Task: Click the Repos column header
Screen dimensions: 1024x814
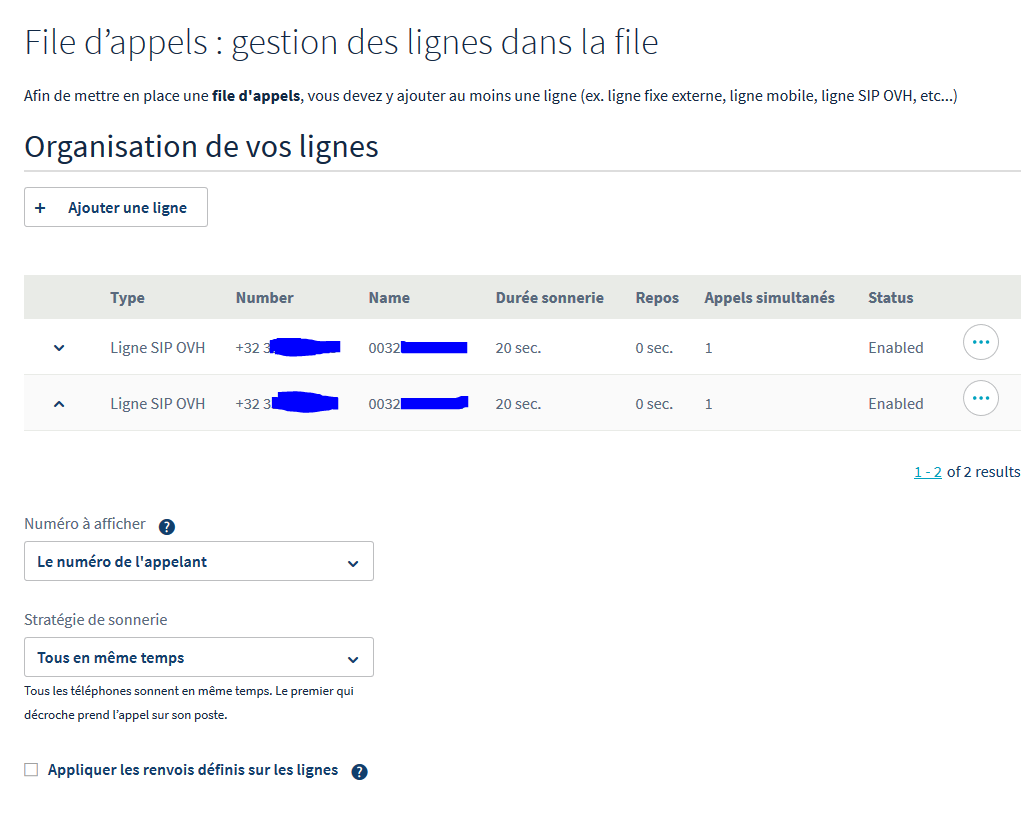Action: (x=657, y=298)
